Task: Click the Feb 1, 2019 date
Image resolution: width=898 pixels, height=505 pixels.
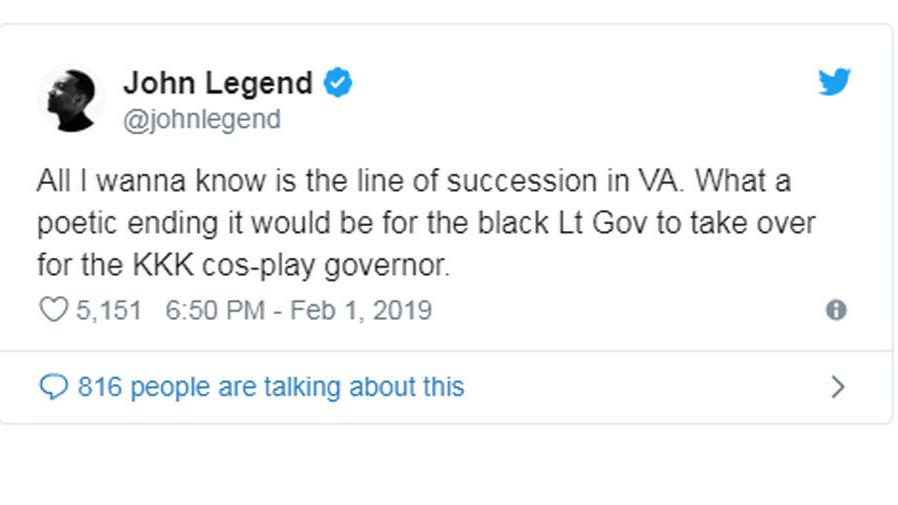Action: (361, 310)
